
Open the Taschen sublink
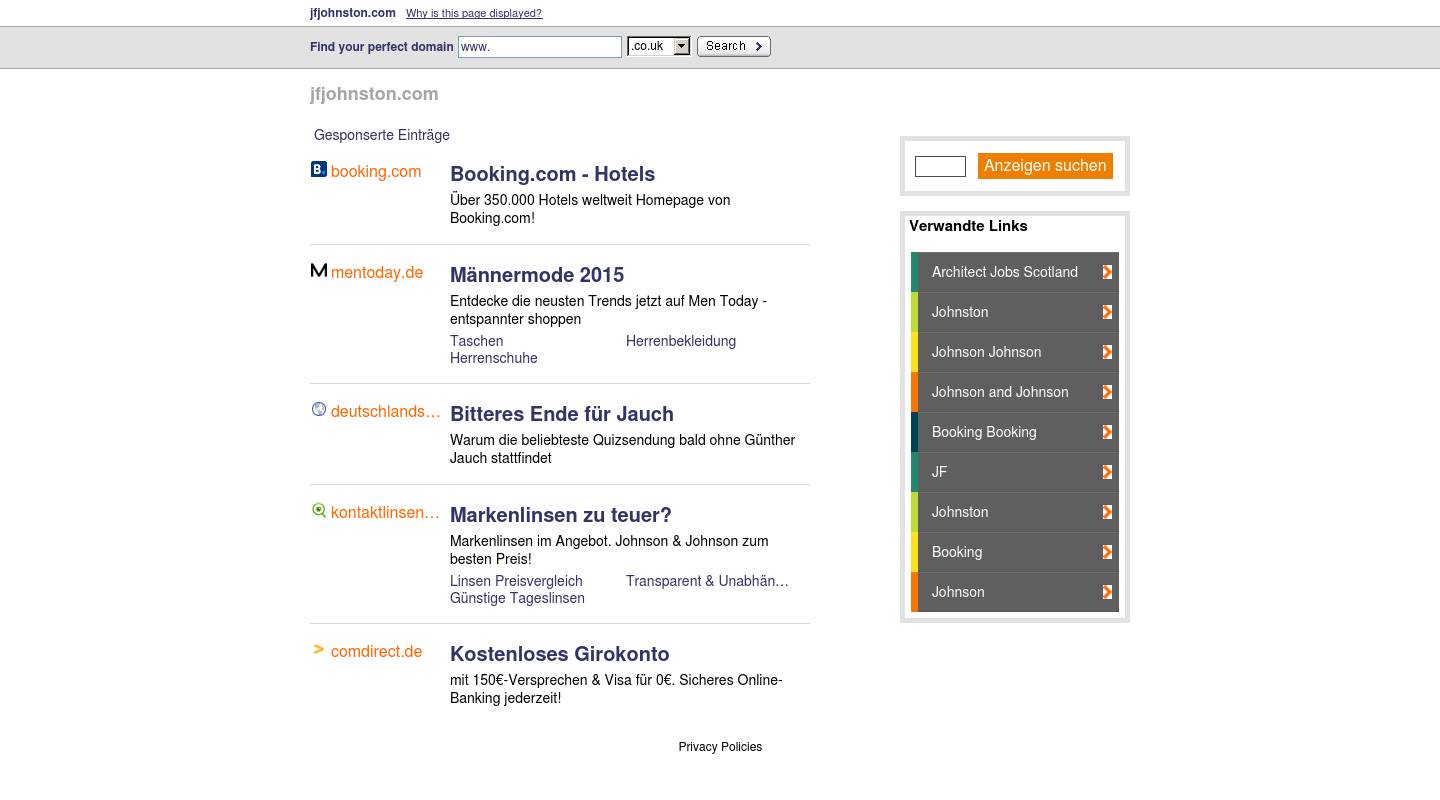point(476,341)
